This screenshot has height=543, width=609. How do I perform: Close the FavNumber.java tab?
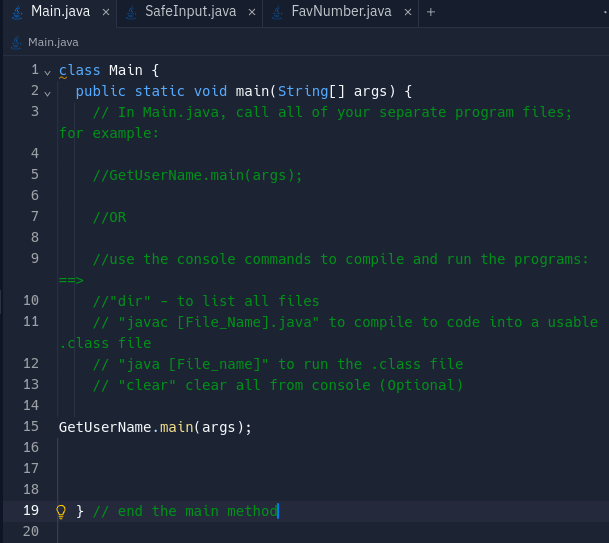coord(408,12)
